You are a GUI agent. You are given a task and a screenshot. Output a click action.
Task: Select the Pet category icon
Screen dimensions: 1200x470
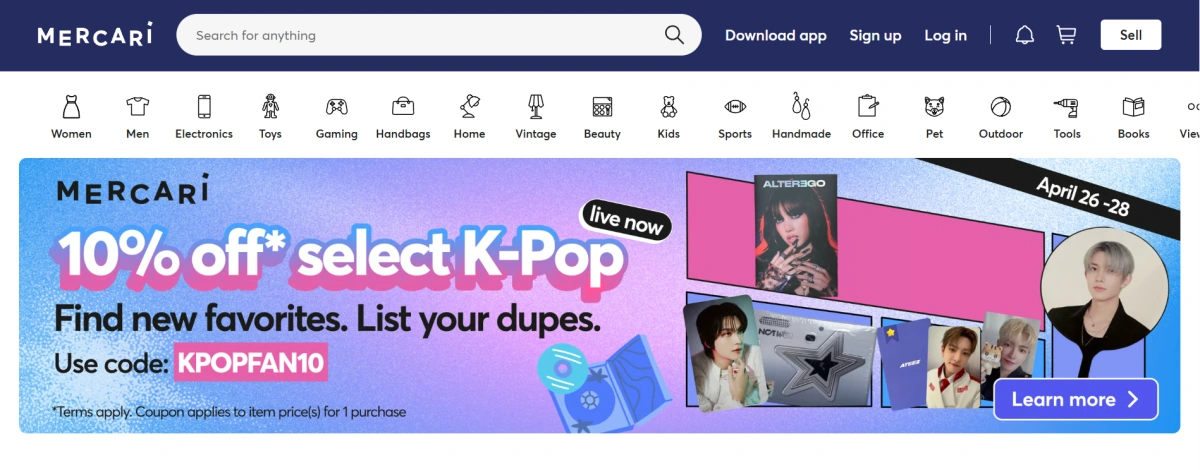pos(934,107)
